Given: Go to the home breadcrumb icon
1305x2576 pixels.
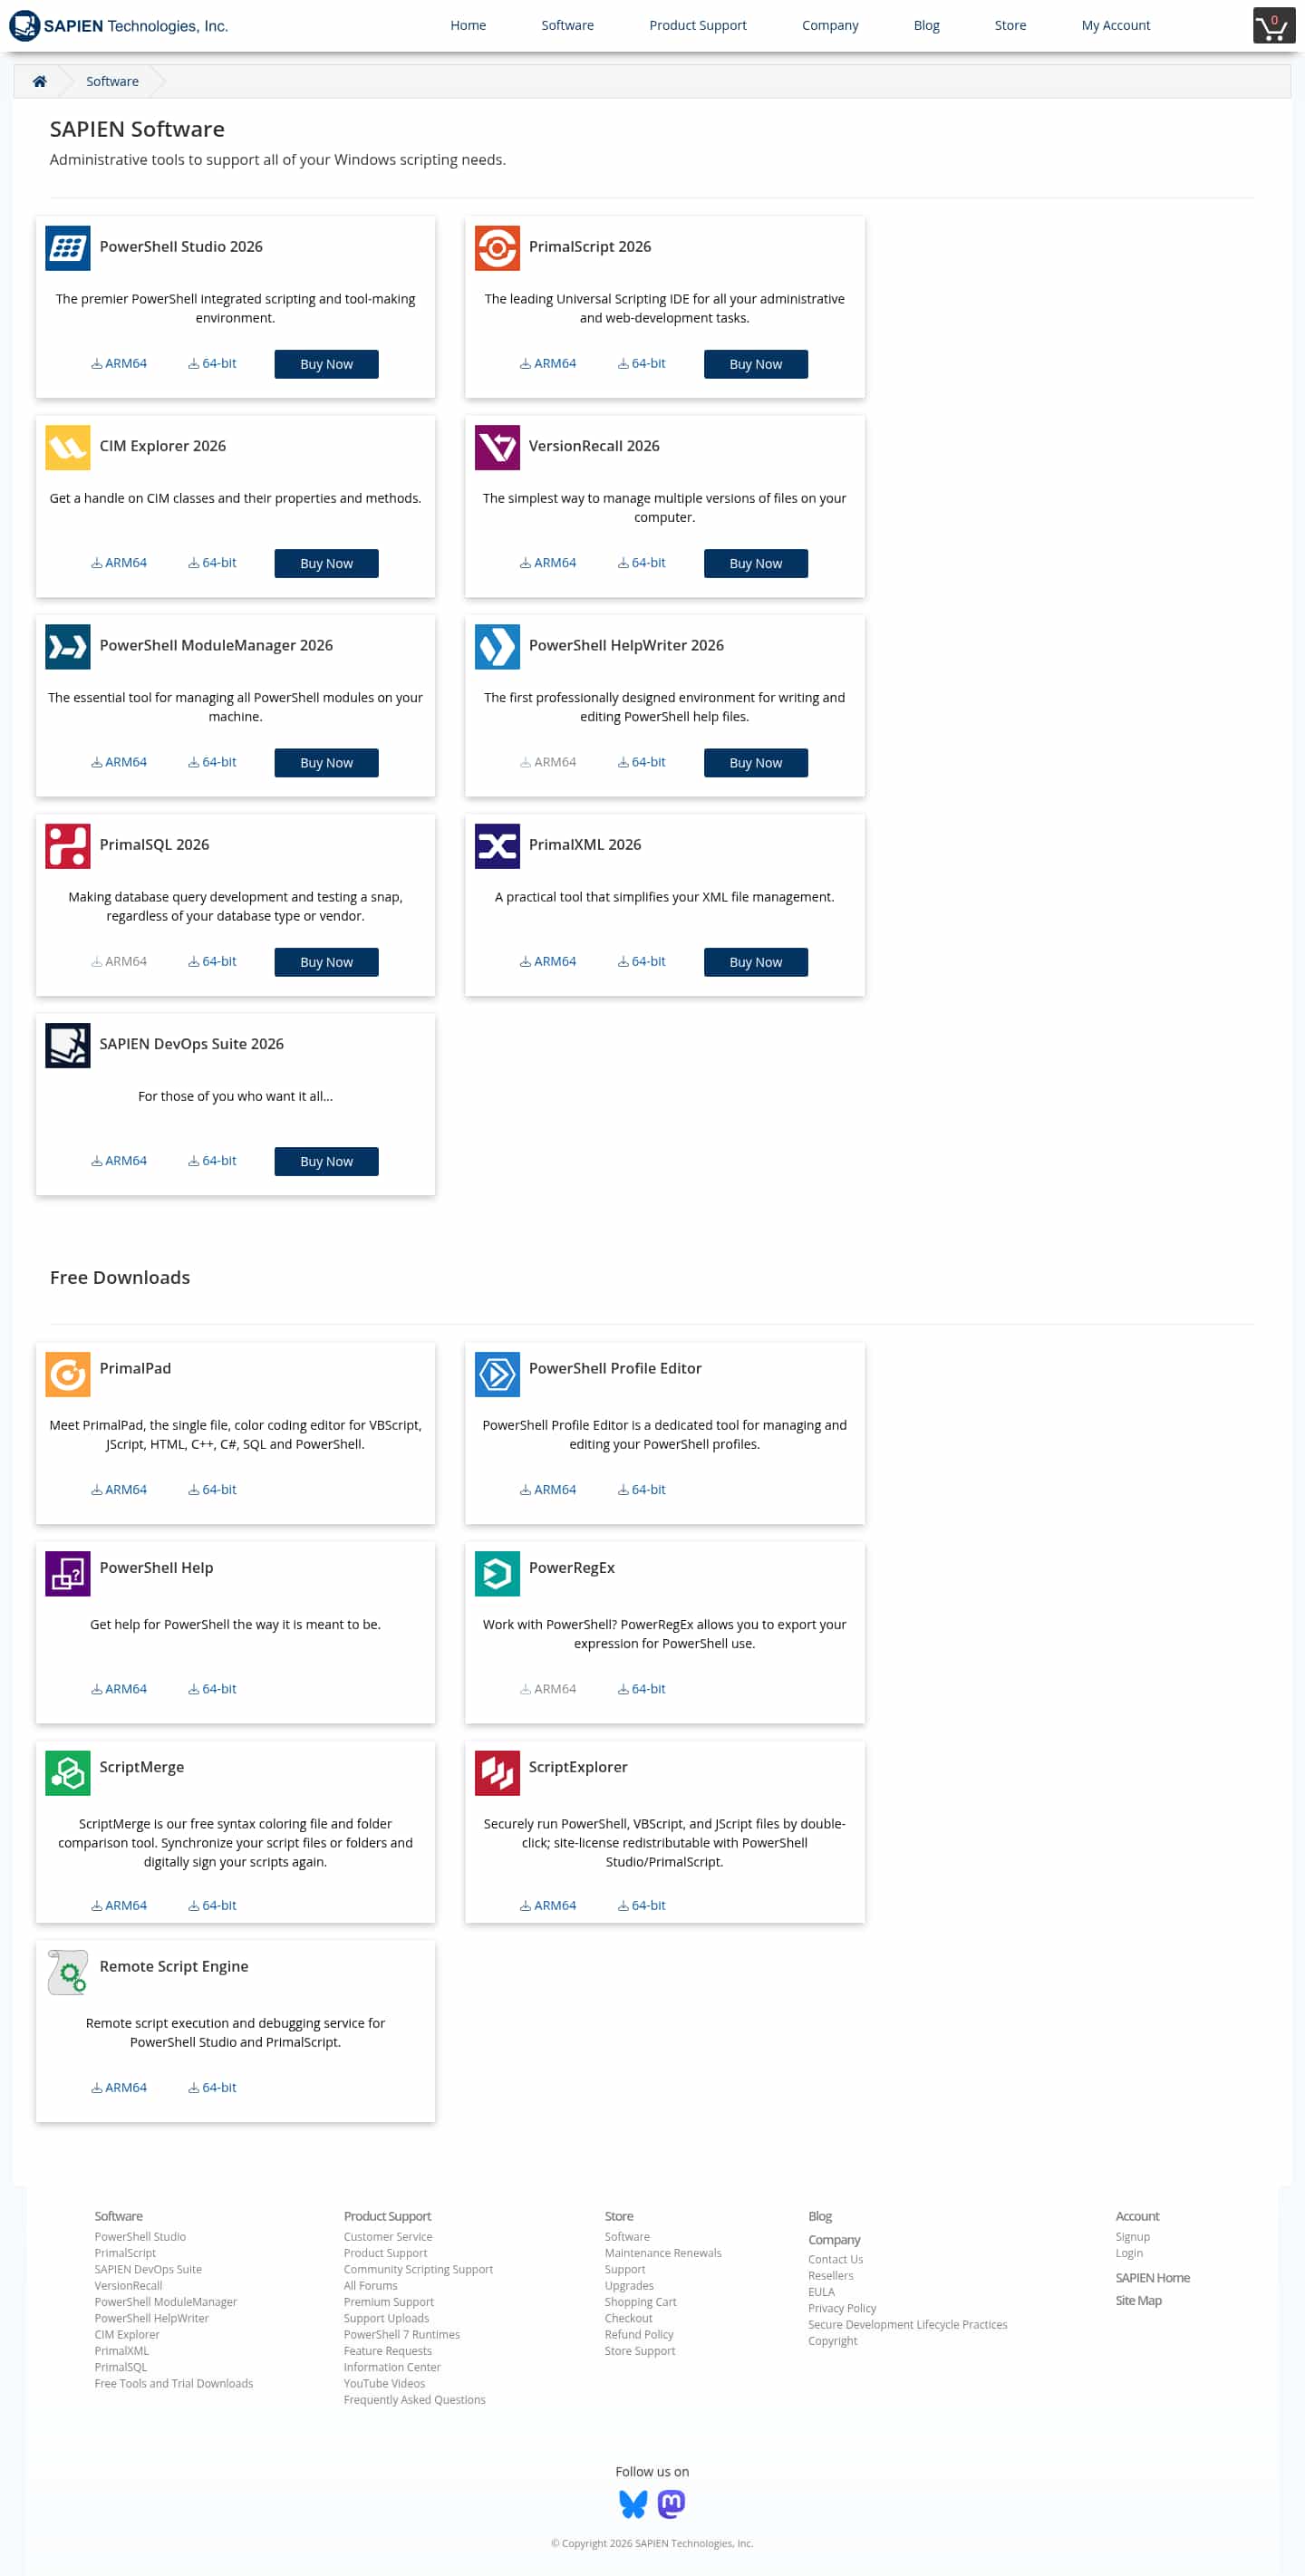Looking at the screenshot, I should click(x=40, y=81).
